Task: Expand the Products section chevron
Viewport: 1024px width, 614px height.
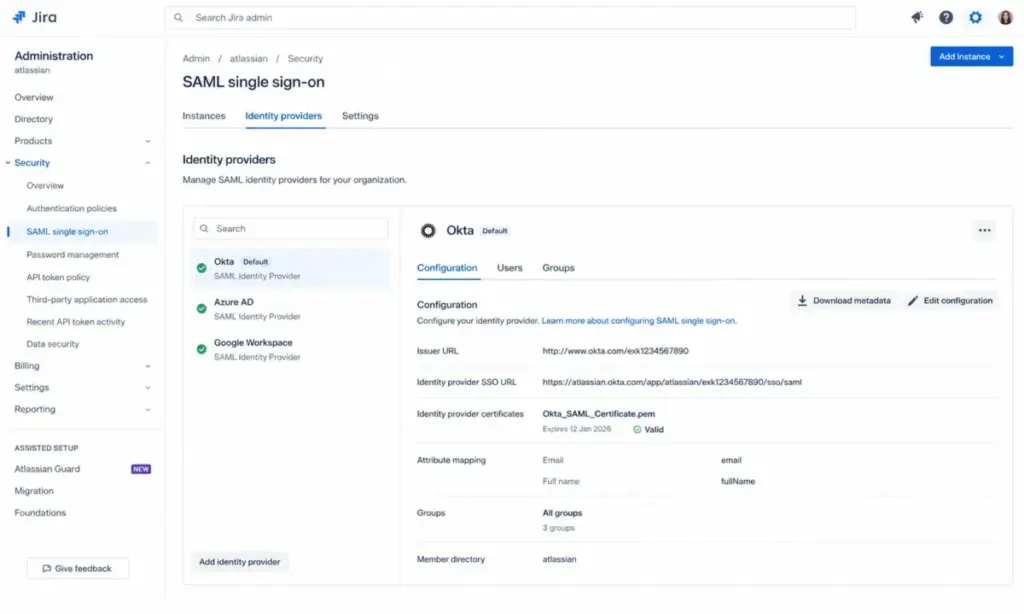Action: [148, 141]
